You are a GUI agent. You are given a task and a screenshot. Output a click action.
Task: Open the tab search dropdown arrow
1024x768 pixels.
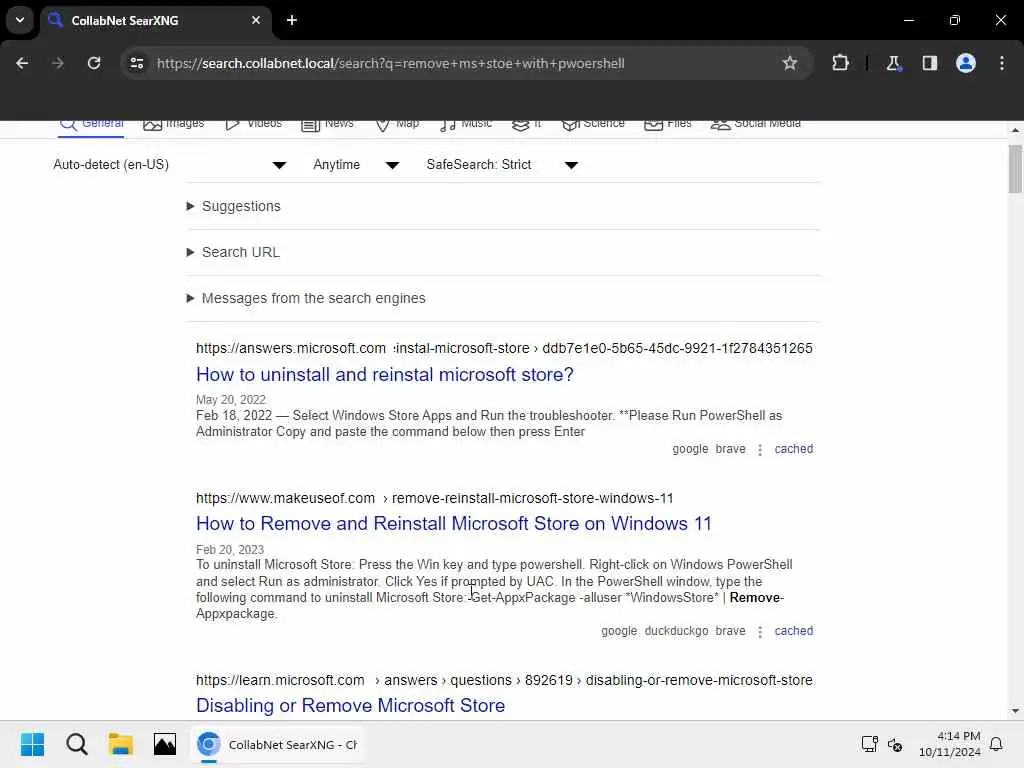click(20, 20)
